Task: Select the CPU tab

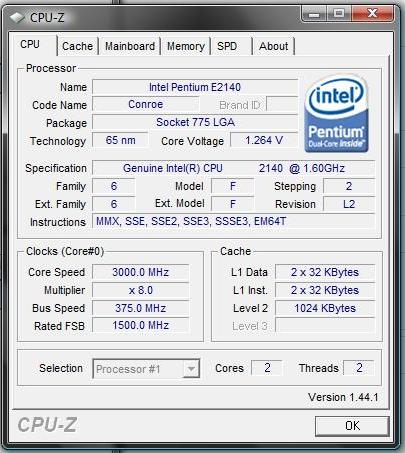Action: coord(33,44)
